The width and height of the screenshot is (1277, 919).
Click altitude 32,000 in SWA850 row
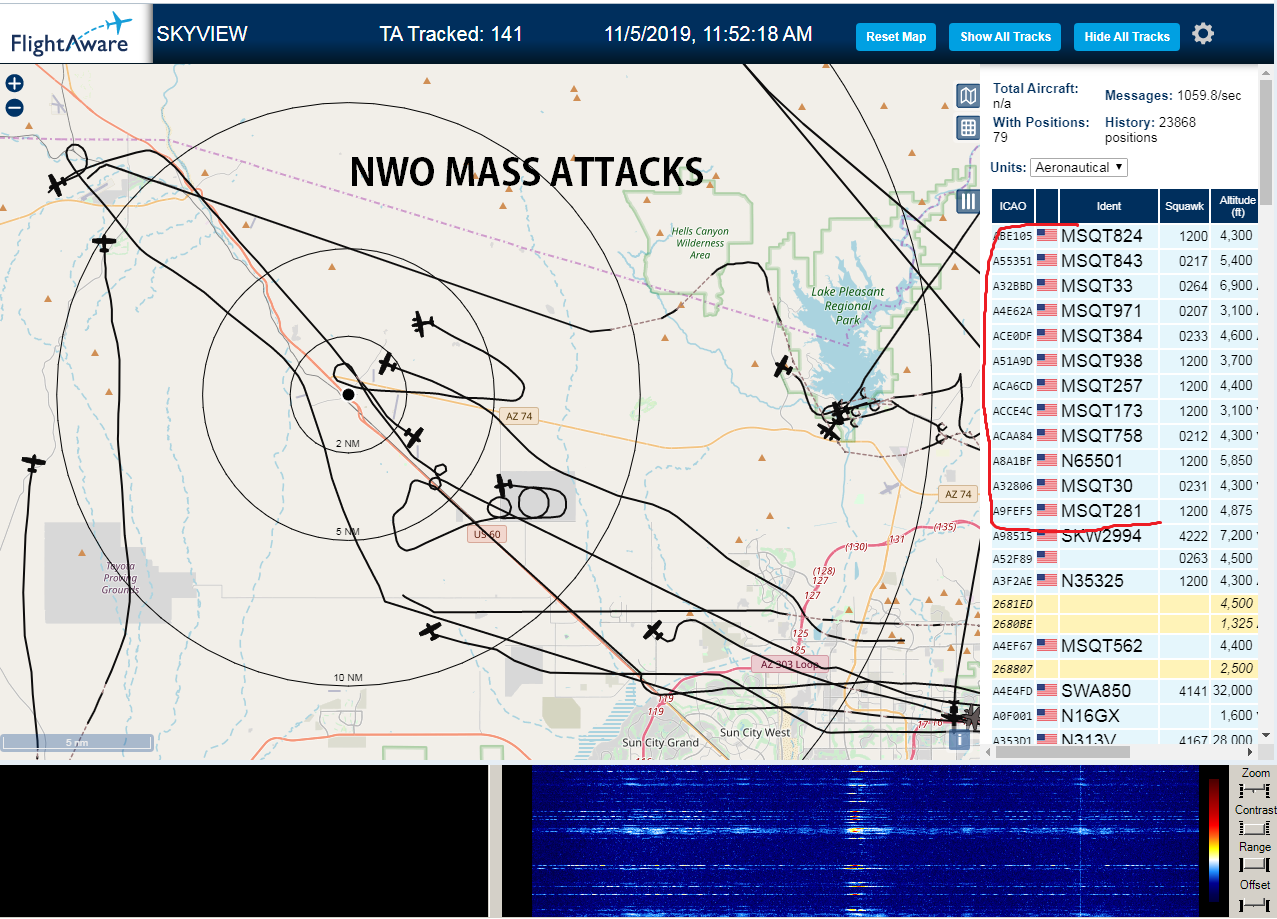point(1231,691)
